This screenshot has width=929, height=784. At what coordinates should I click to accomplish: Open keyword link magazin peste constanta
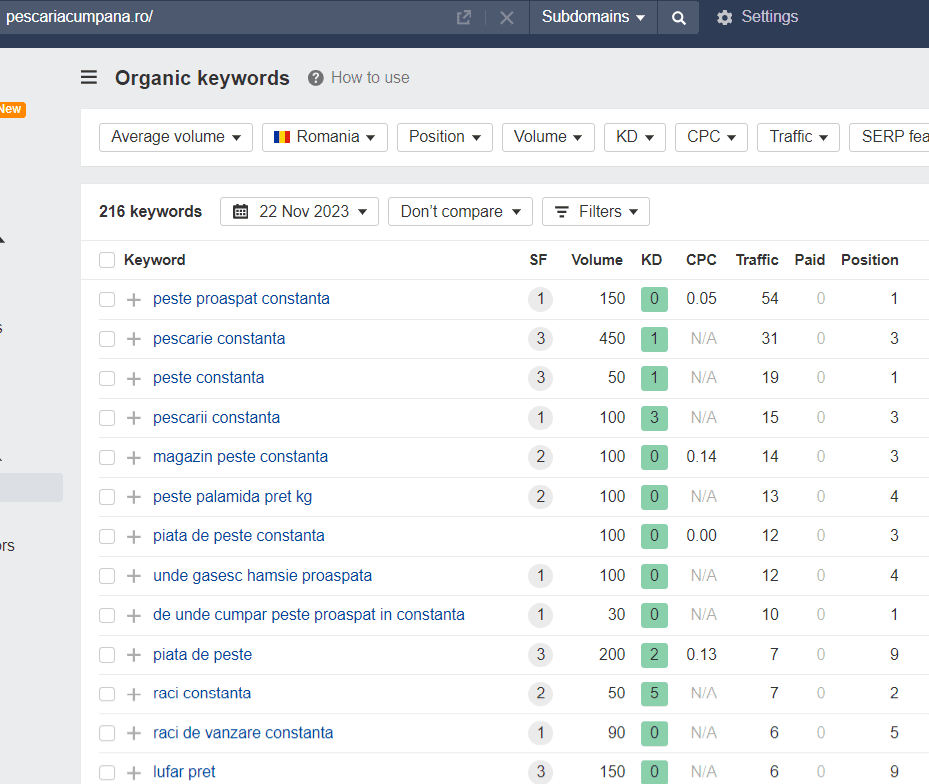pyautogui.click(x=240, y=457)
